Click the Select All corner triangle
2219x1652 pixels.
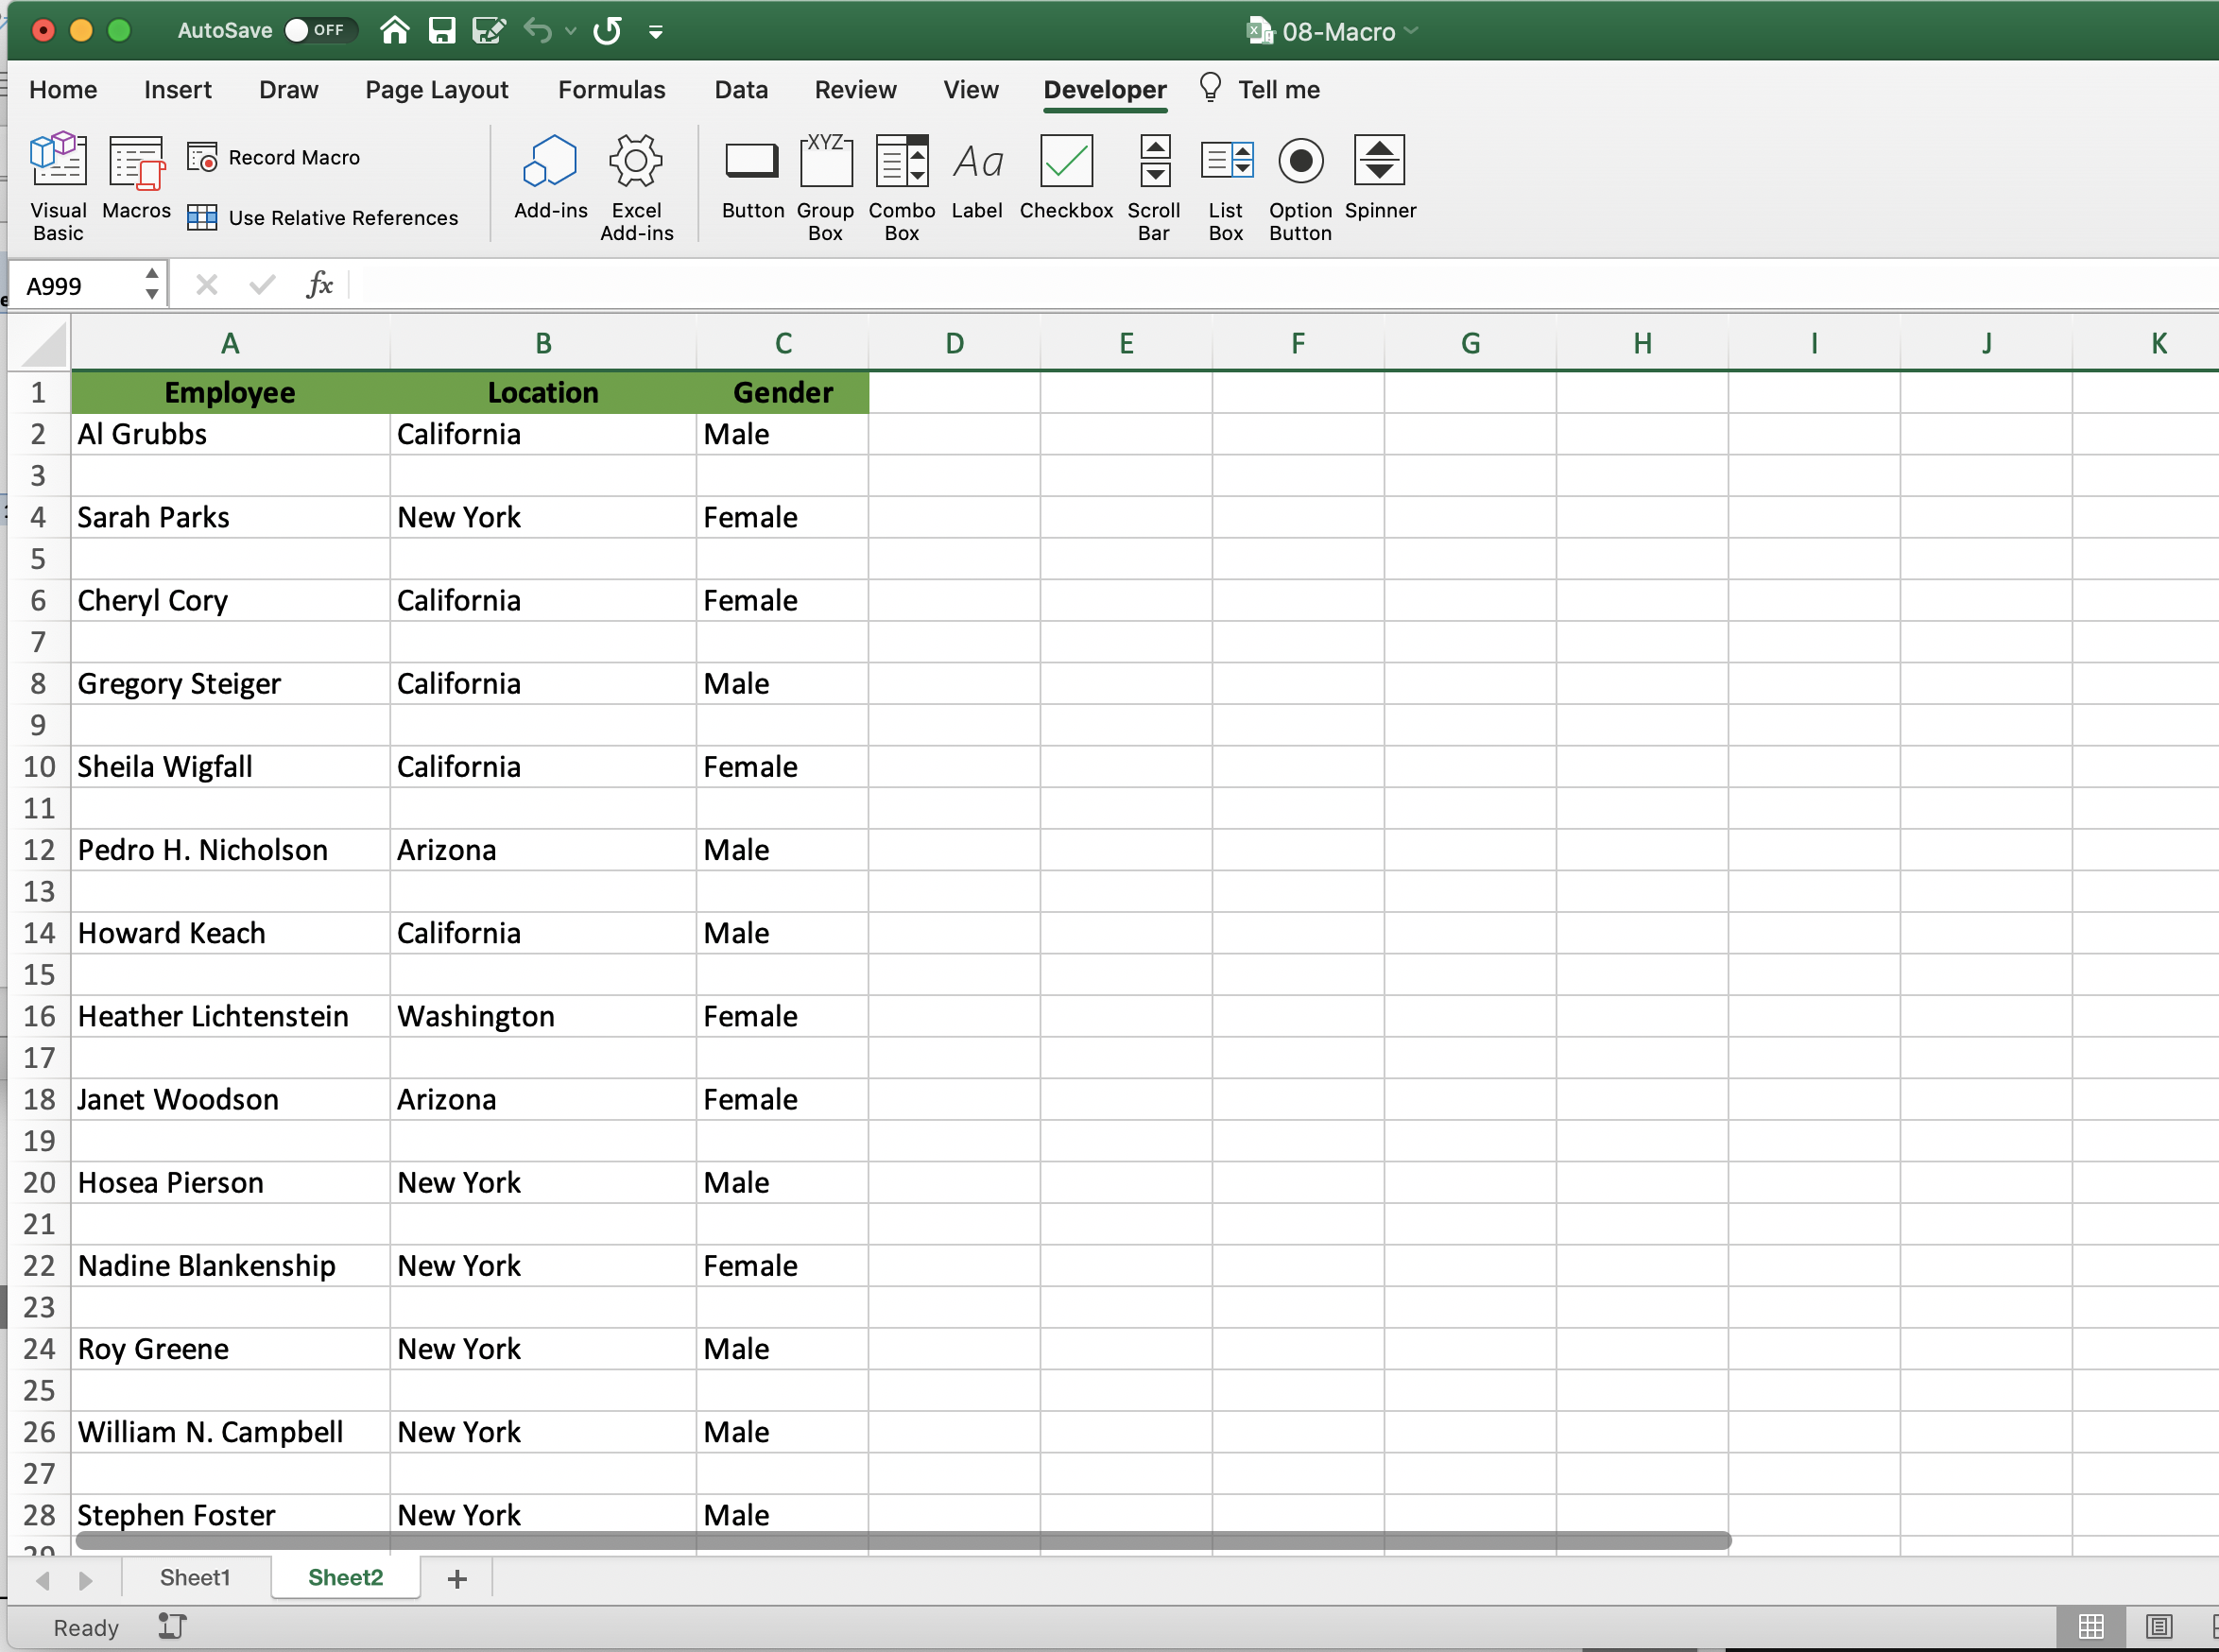point(43,344)
